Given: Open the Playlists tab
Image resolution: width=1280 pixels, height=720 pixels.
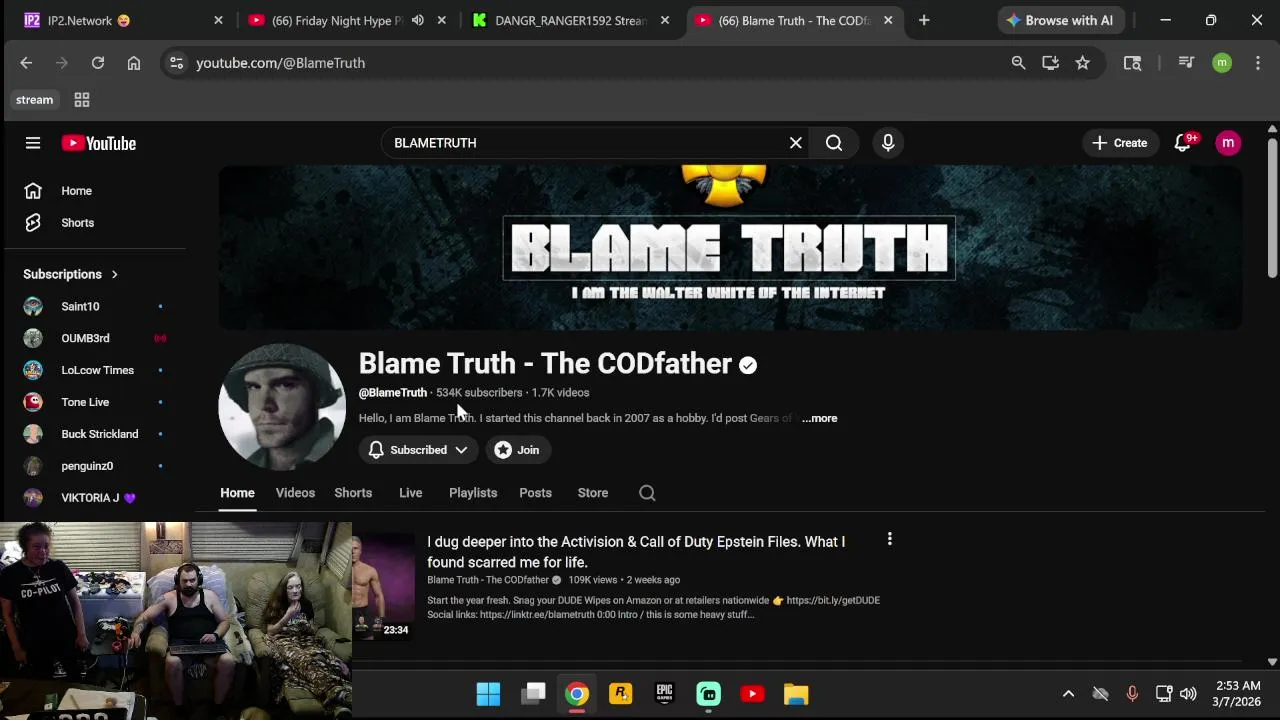Looking at the screenshot, I should coord(473,493).
